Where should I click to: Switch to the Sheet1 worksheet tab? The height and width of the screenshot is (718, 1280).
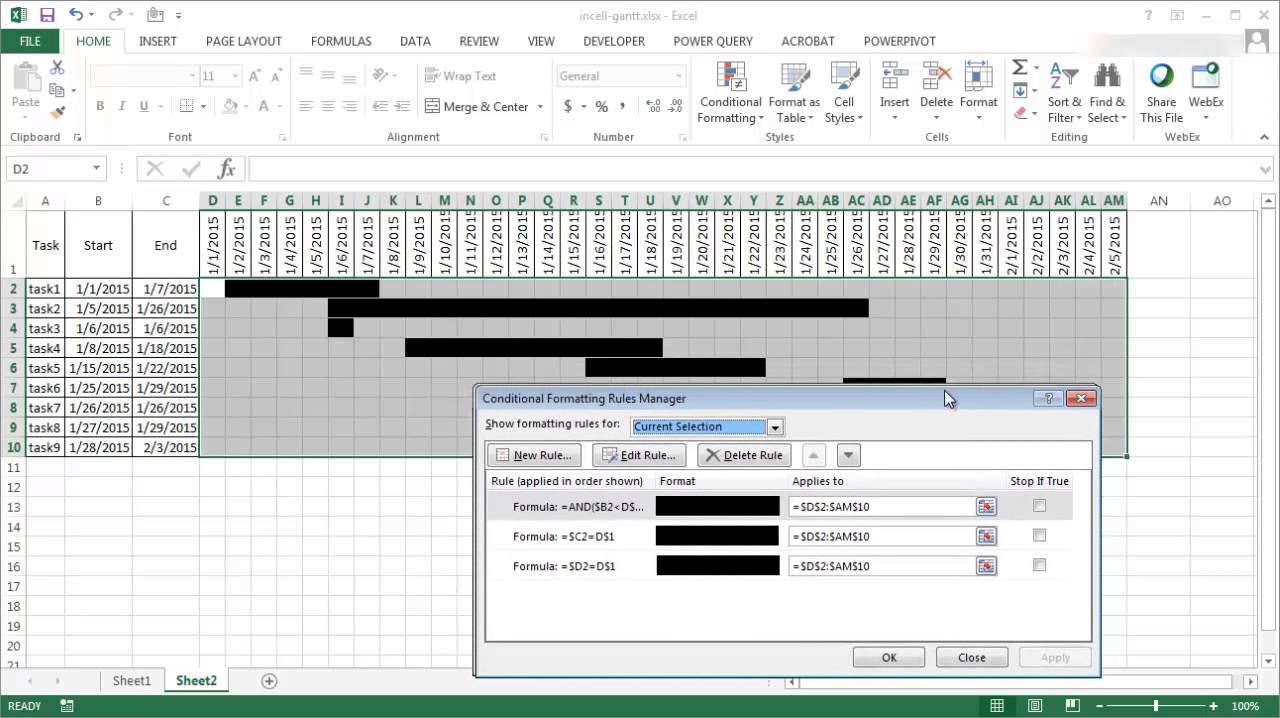click(132, 681)
